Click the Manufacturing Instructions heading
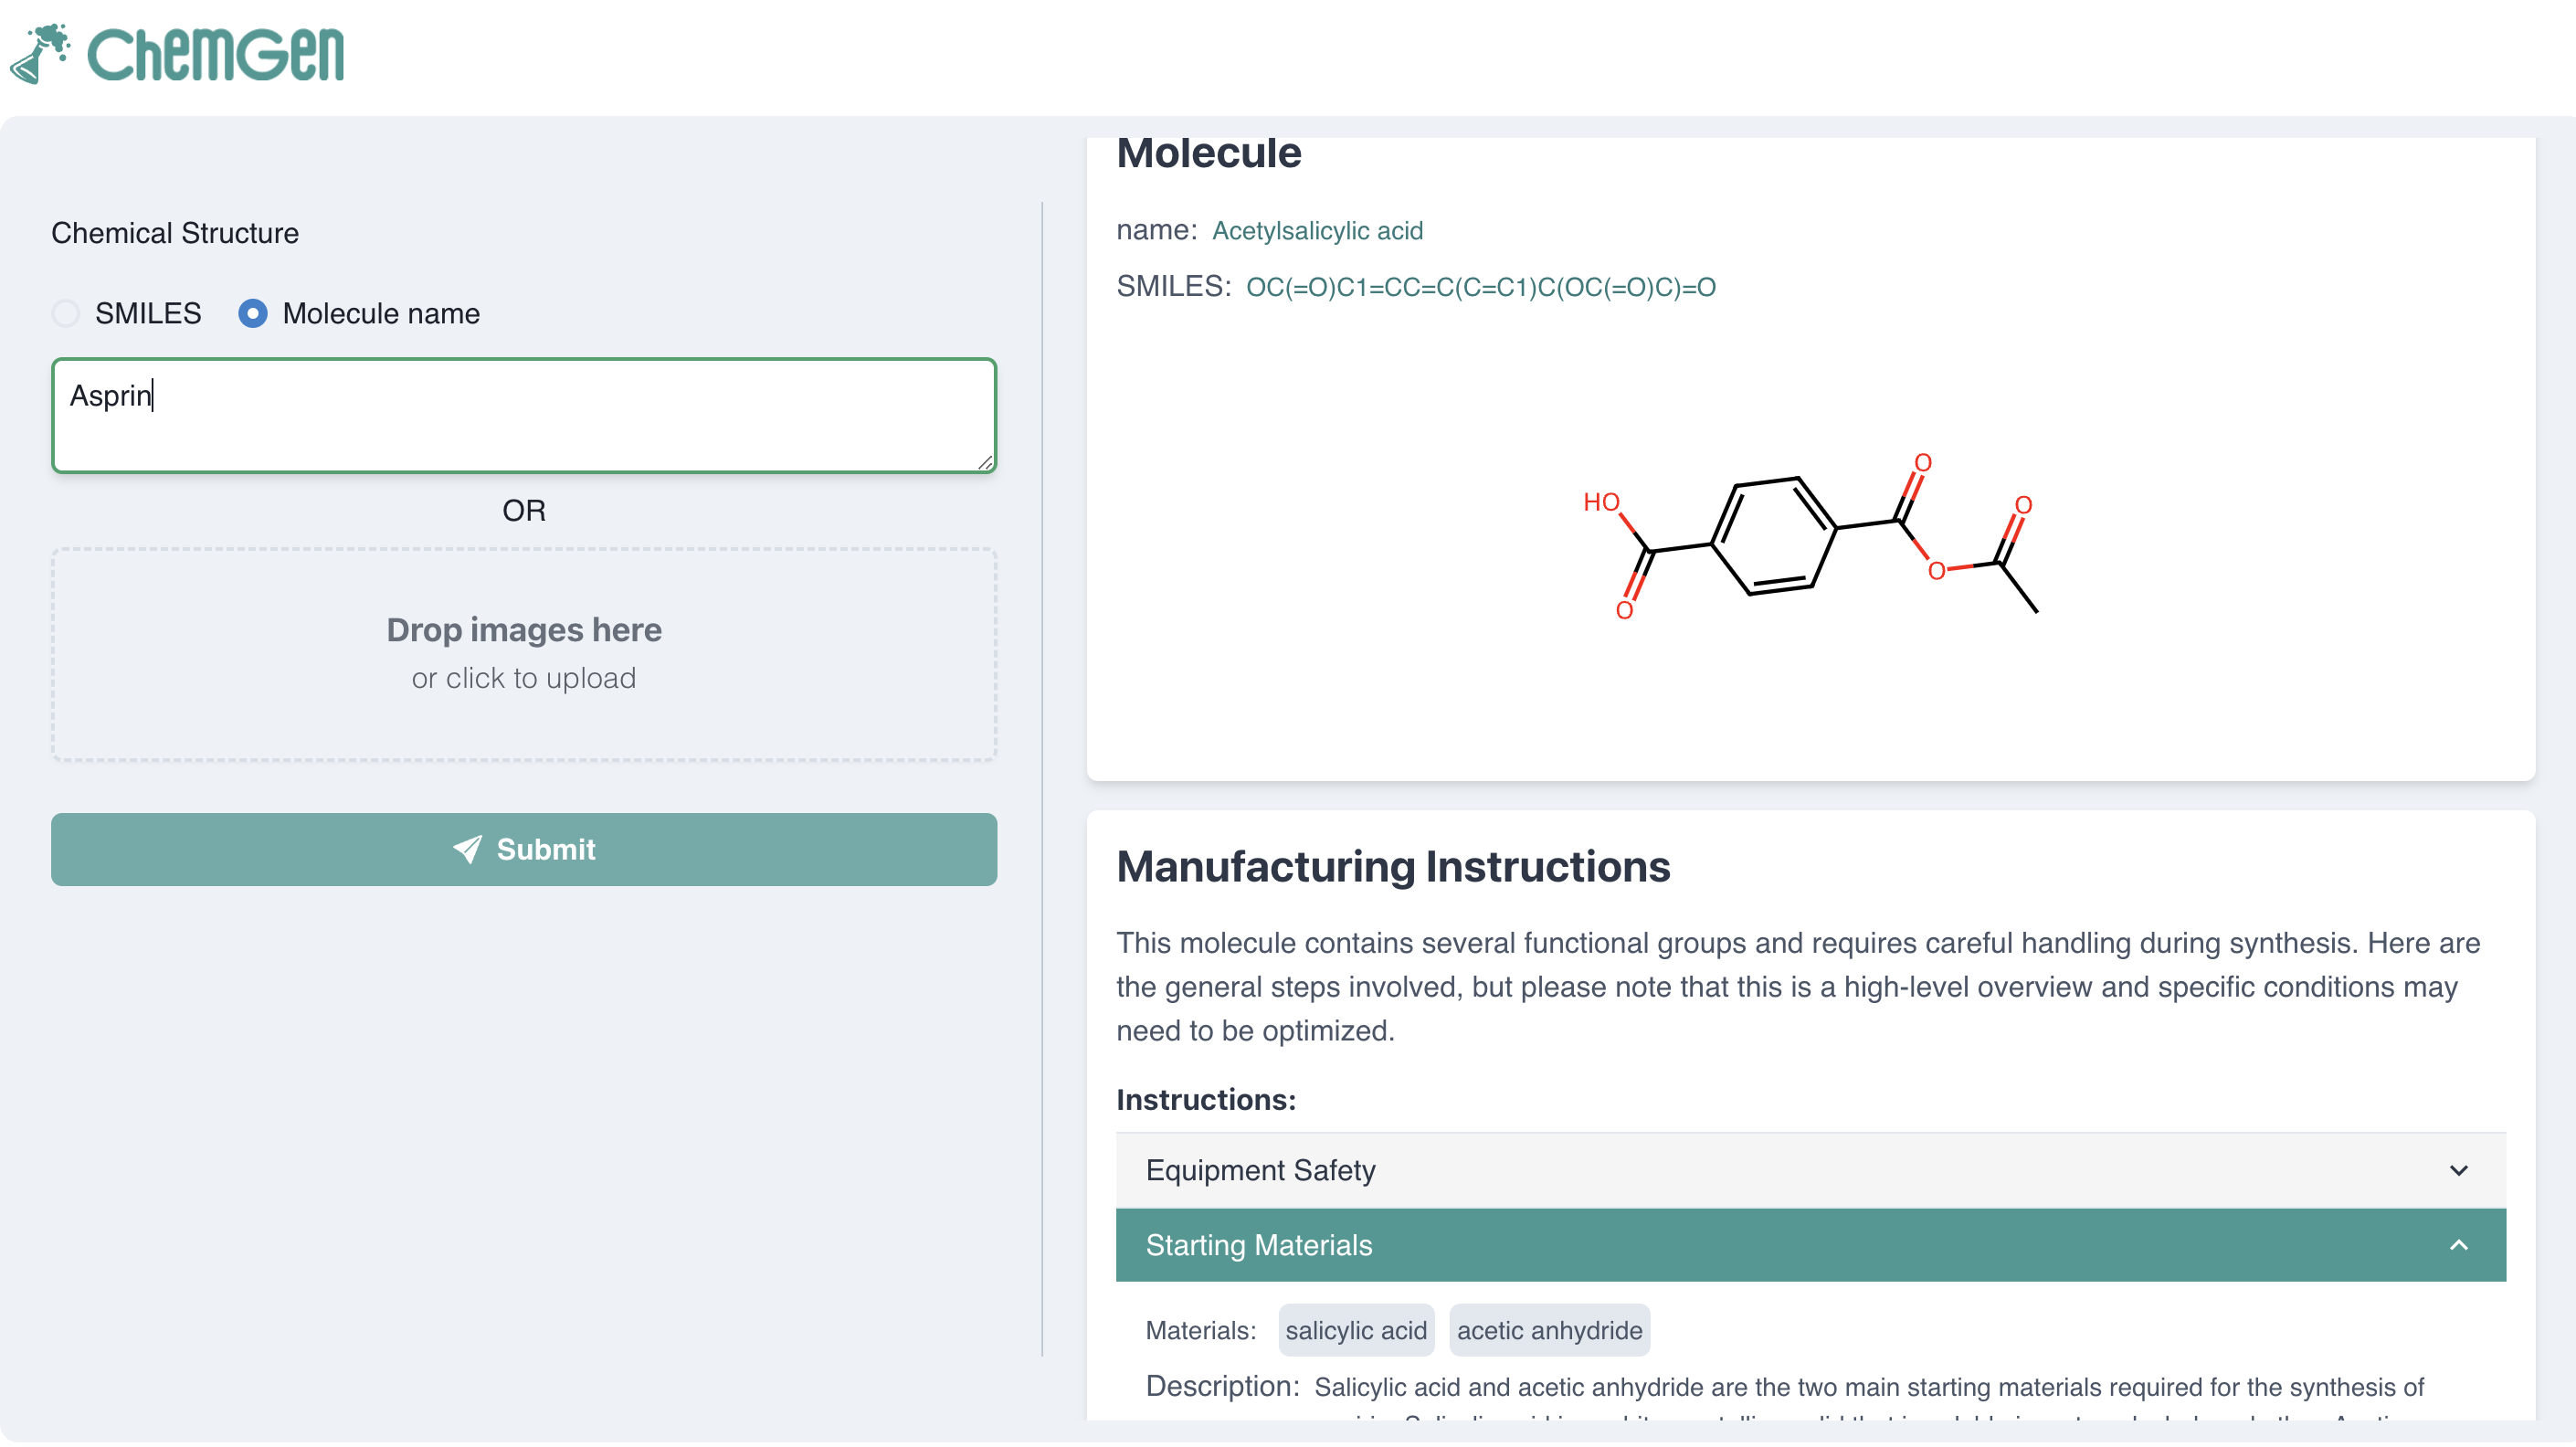Screen dimensions: 2576x1447 pos(1393,866)
